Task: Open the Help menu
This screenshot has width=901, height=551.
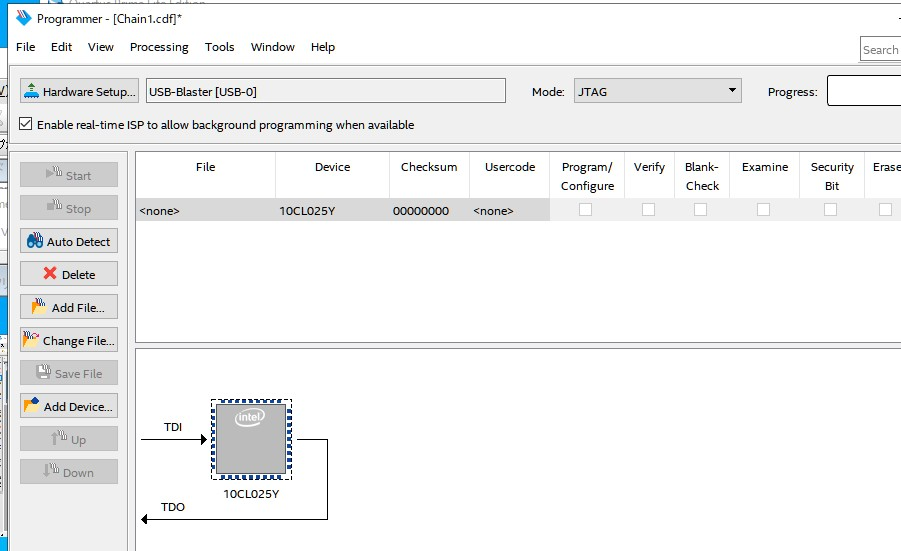Action: [x=323, y=47]
